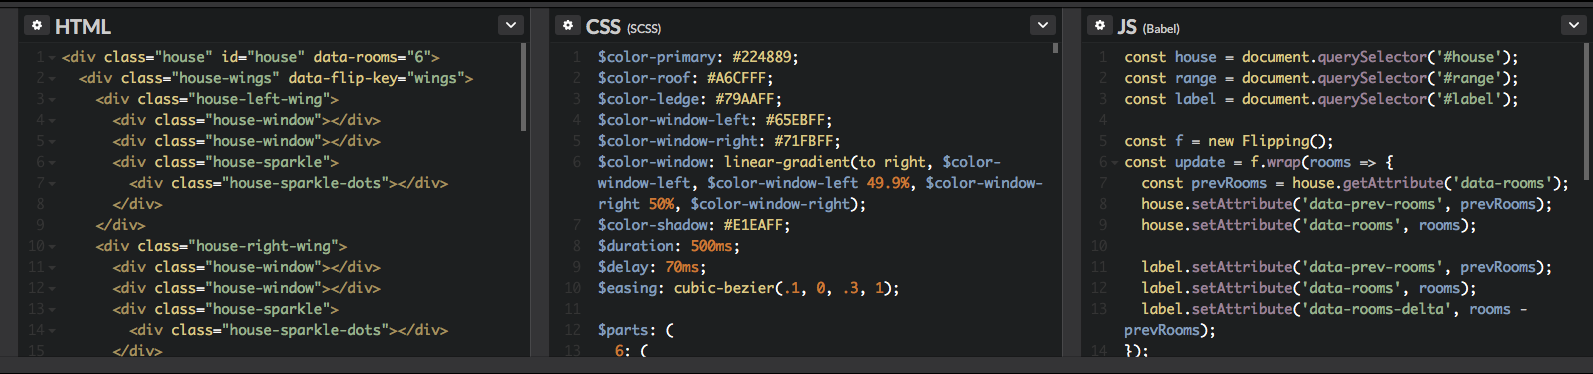Open CSS editor settings gear
The image size is (1593, 374).
coord(568,25)
